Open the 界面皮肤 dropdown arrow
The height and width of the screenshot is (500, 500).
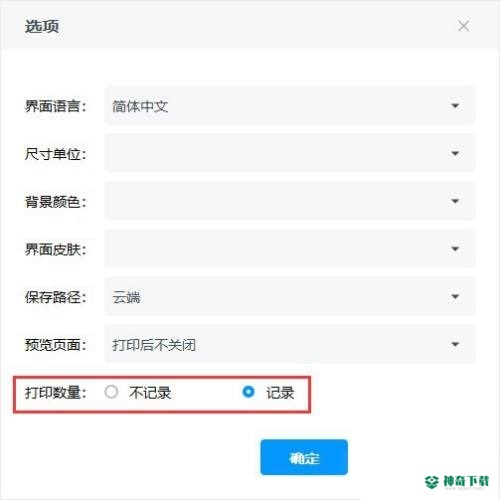click(455, 249)
